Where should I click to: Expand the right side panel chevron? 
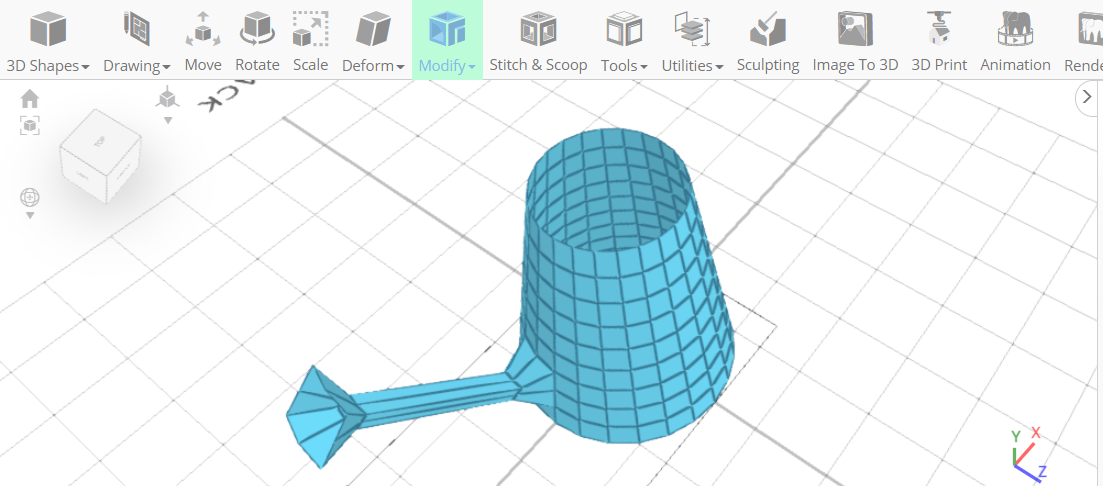[x=1087, y=98]
